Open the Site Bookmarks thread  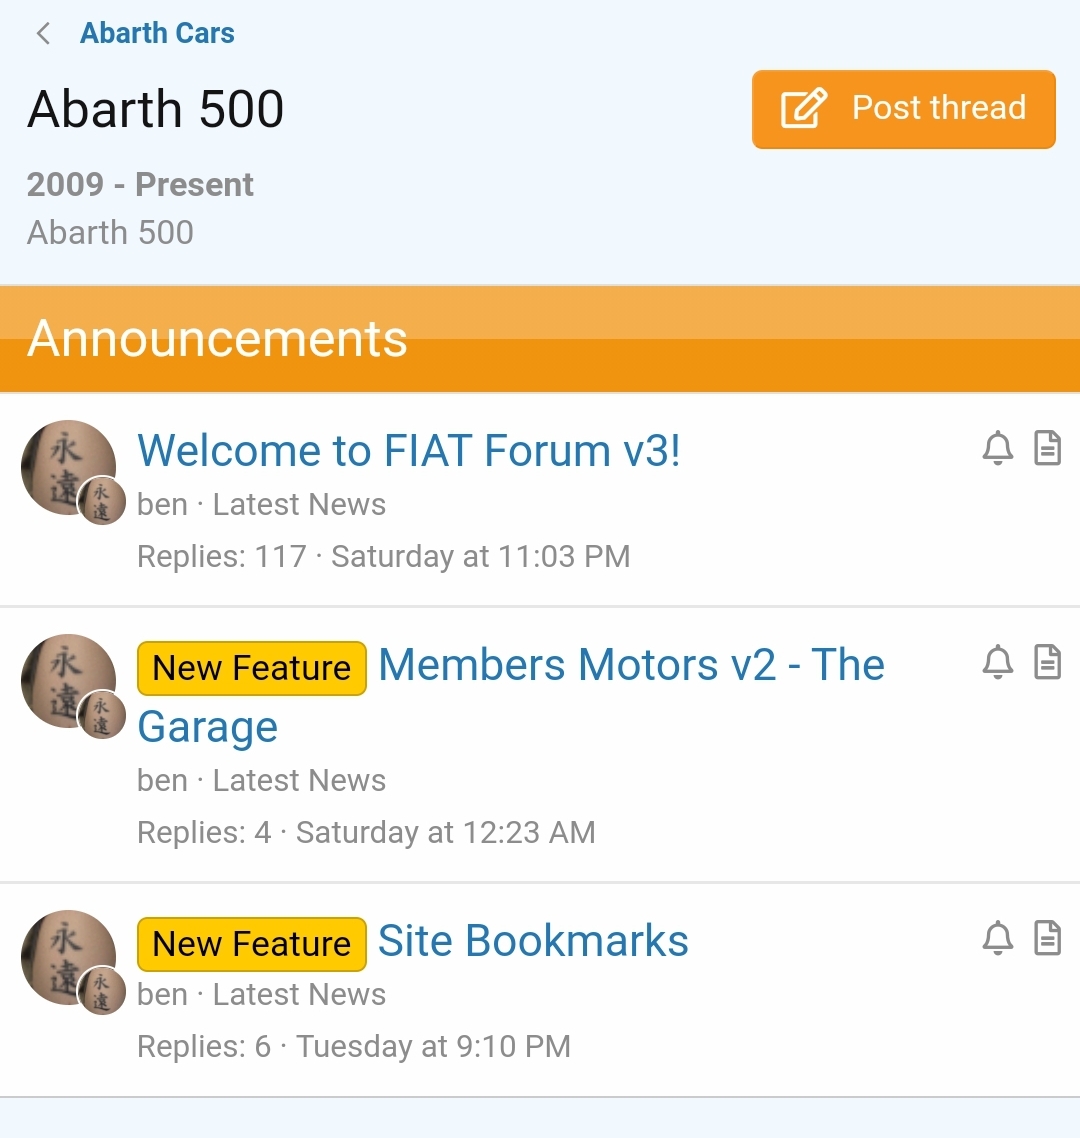coord(533,941)
